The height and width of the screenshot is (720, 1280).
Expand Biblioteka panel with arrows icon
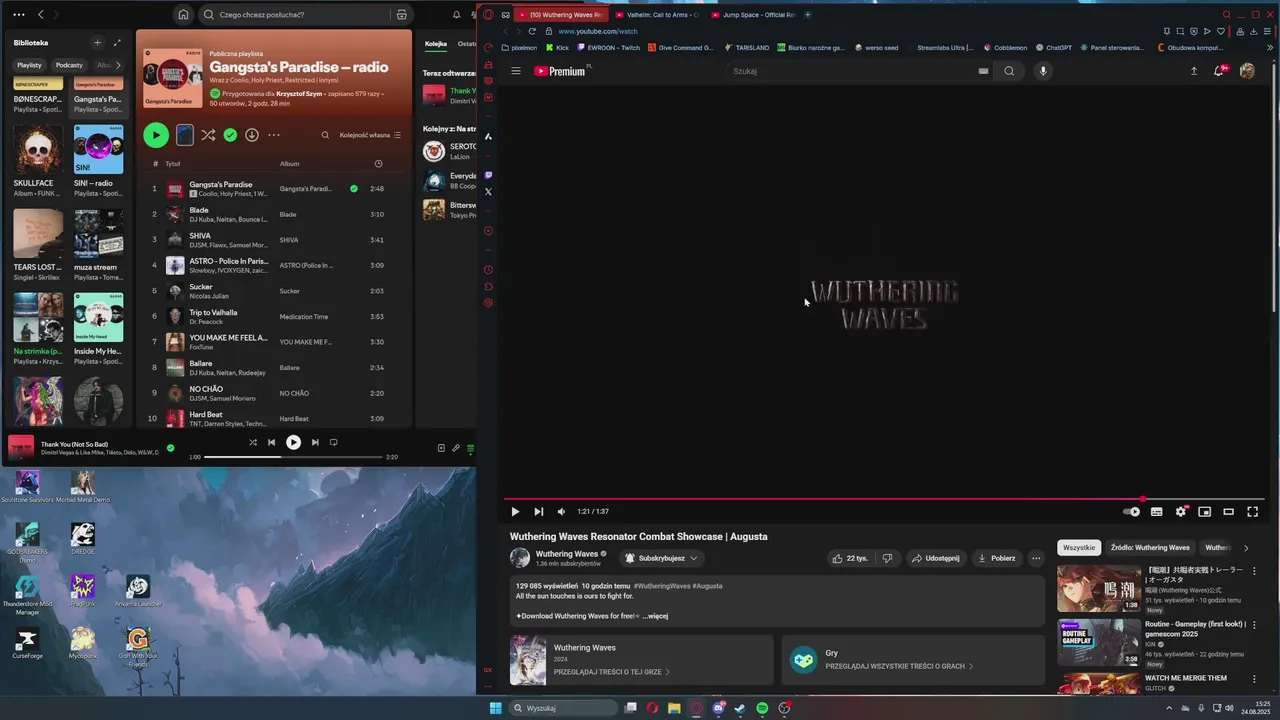(117, 43)
